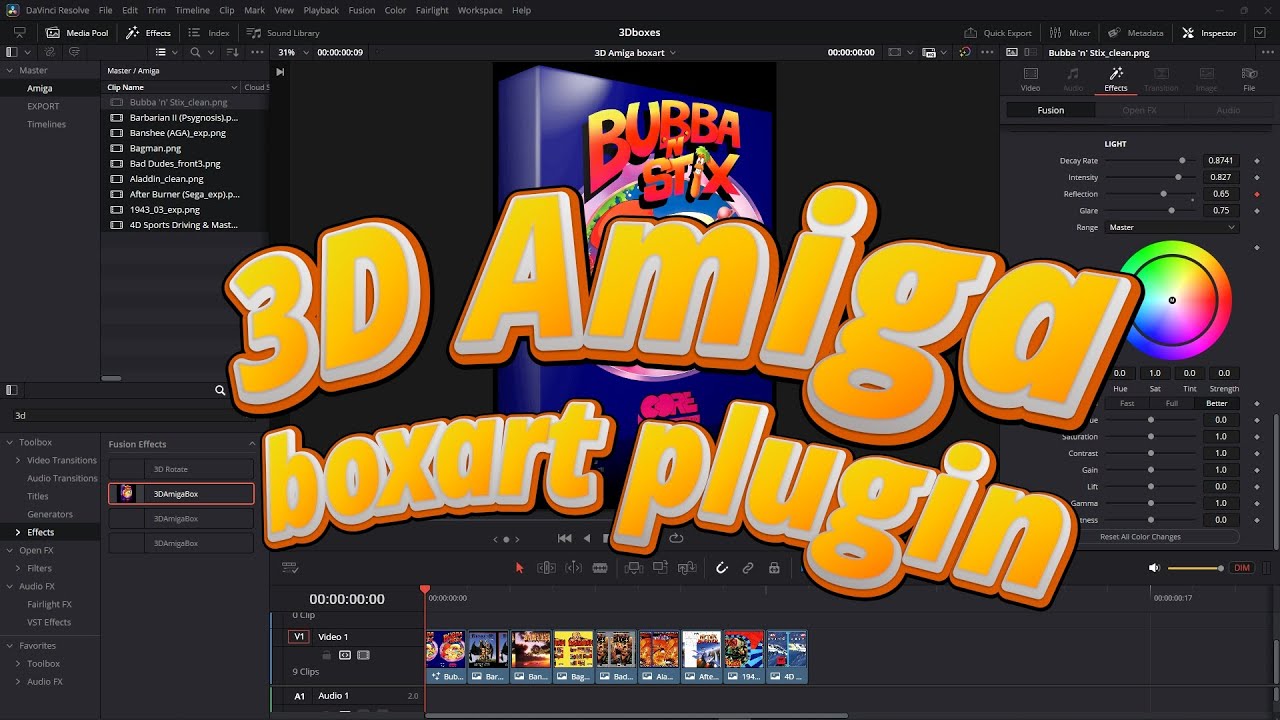
Task: Open the Sound Library panel
Action: coord(283,33)
